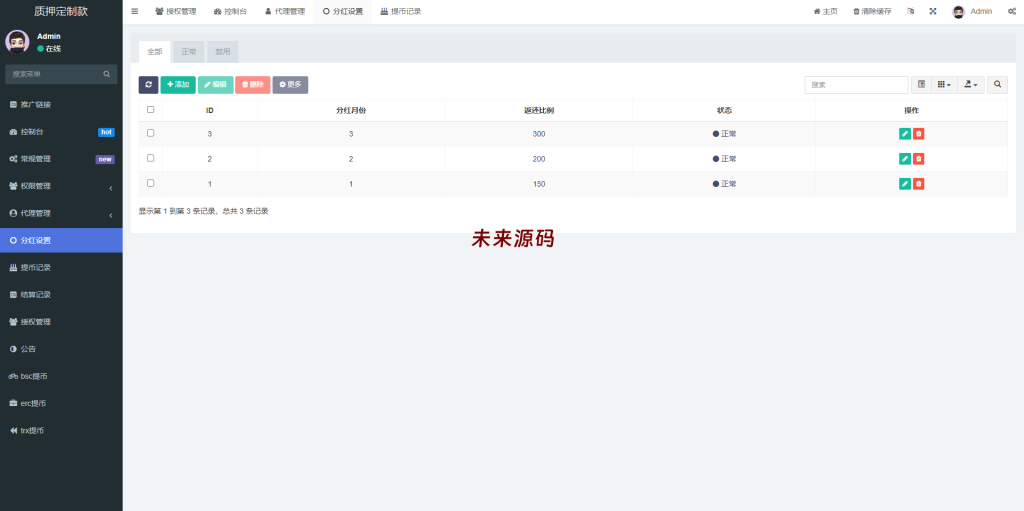Click the language switch icon in top bar

click(x=910, y=11)
